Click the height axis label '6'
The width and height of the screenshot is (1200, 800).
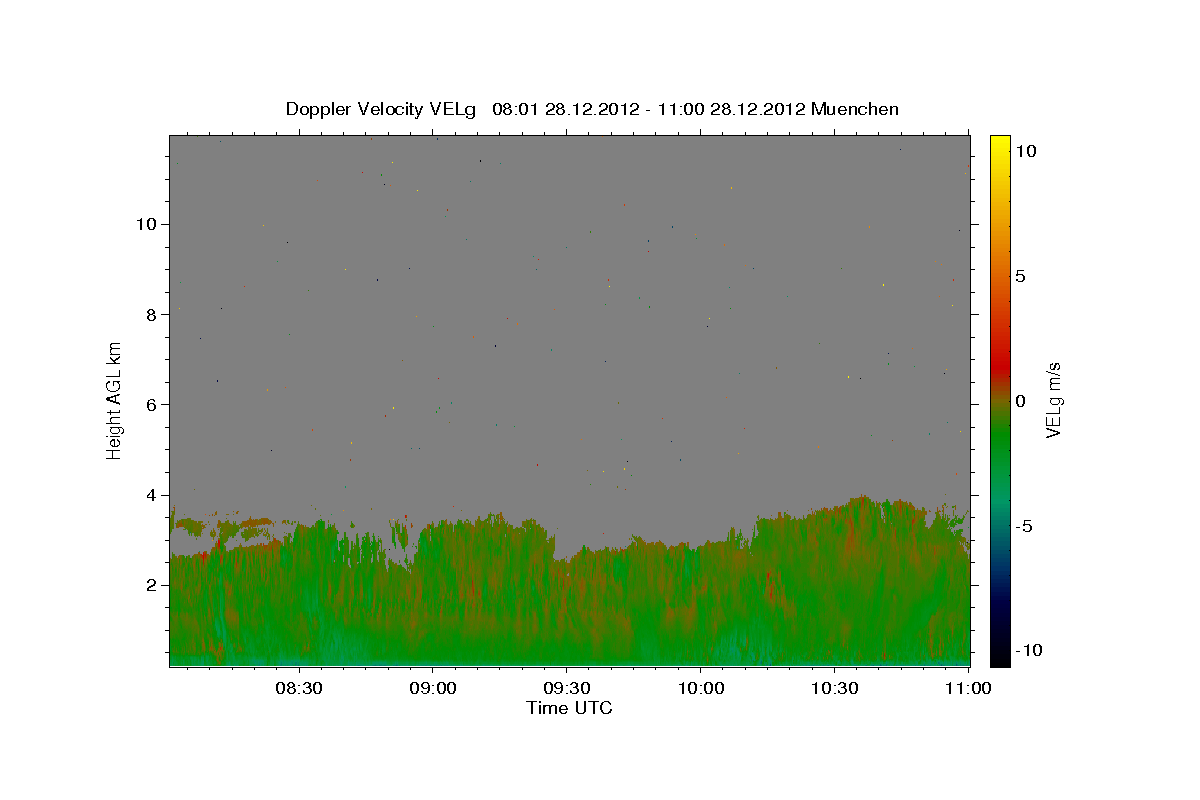click(x=151, y=404)
